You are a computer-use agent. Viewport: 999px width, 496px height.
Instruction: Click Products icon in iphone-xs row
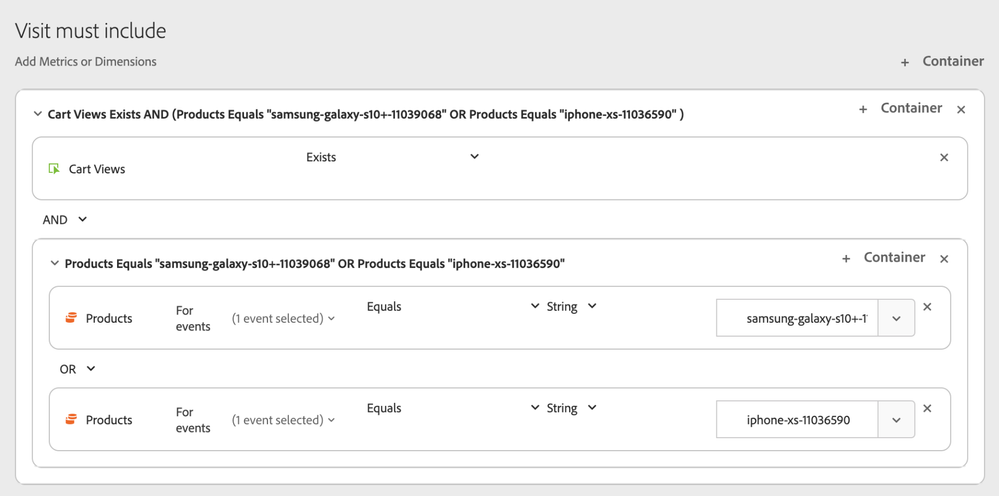click(71, 420)
